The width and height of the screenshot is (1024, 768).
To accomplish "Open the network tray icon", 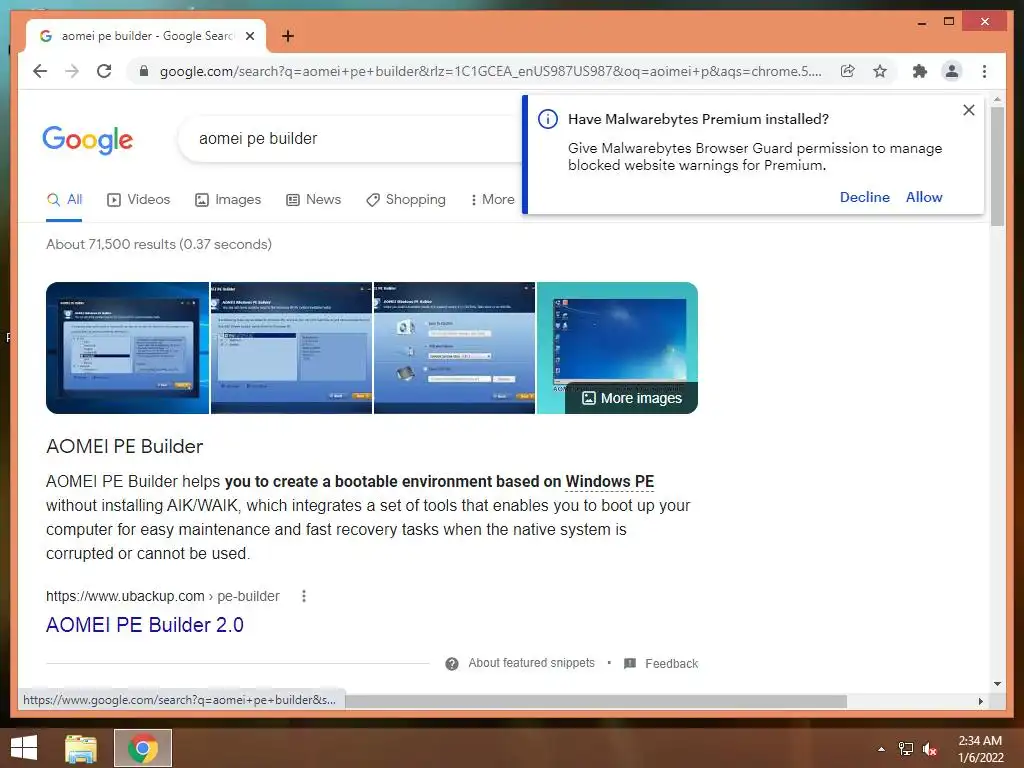I will (906, 749).
